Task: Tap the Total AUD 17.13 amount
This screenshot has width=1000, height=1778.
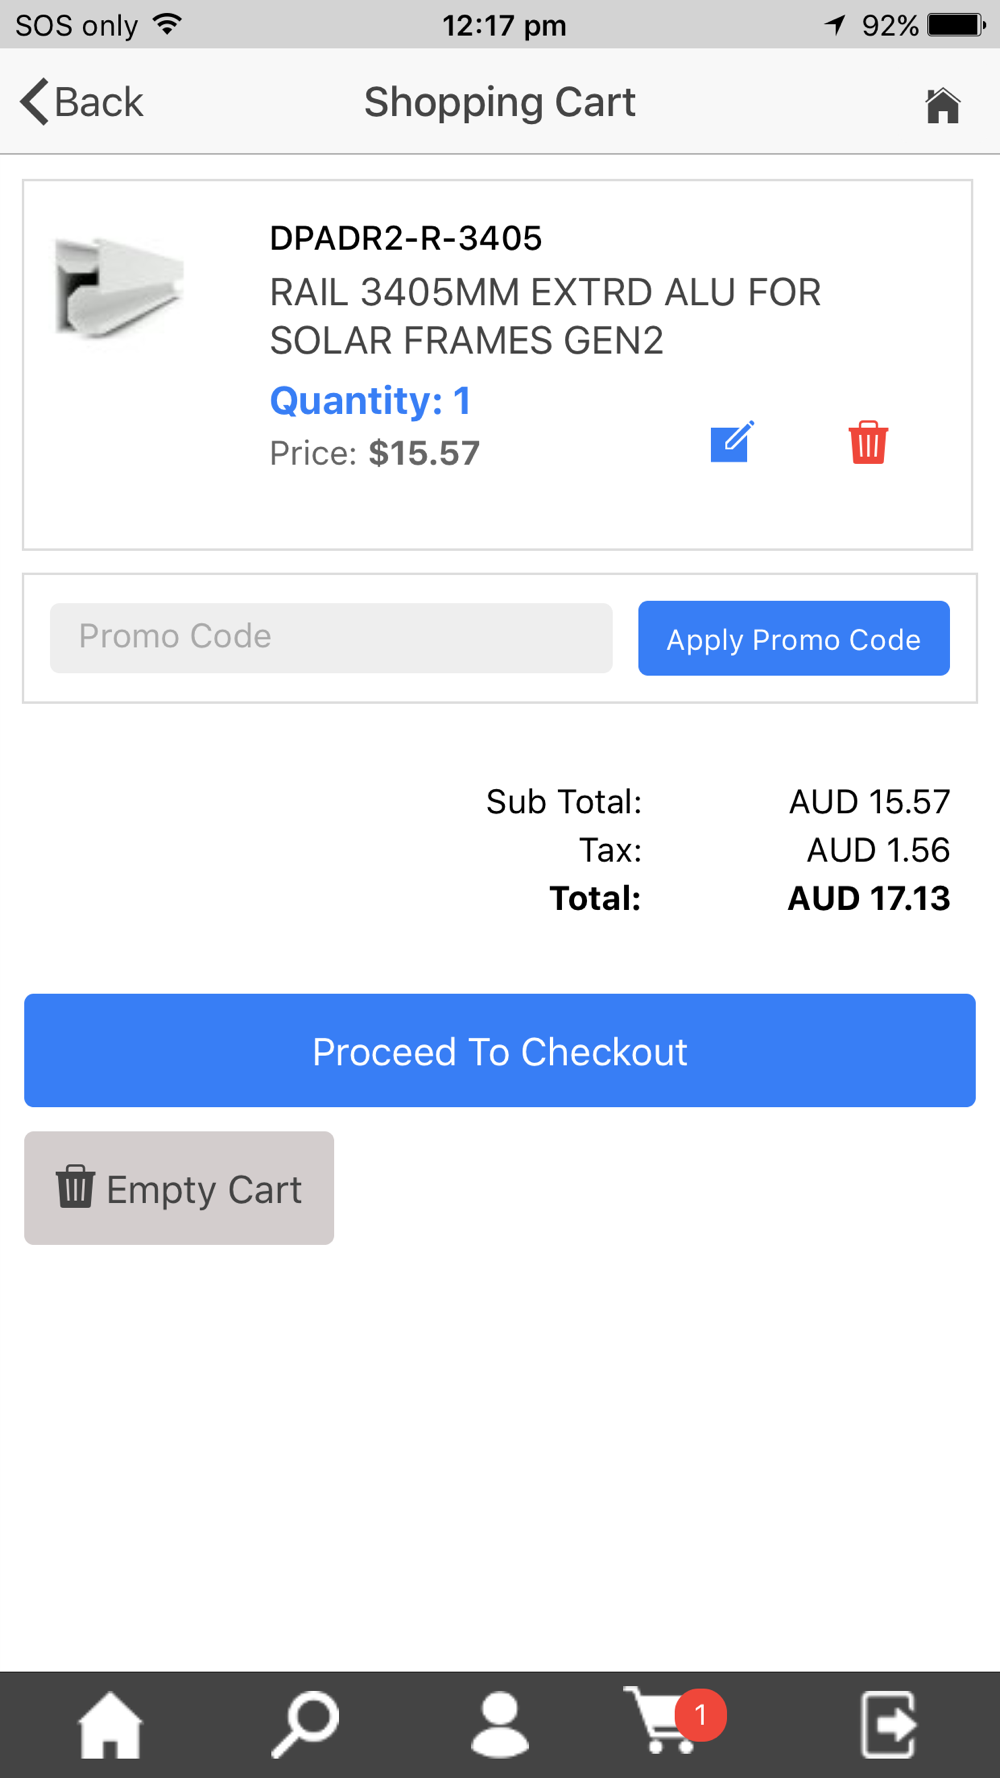Action: tap(869, 898)
